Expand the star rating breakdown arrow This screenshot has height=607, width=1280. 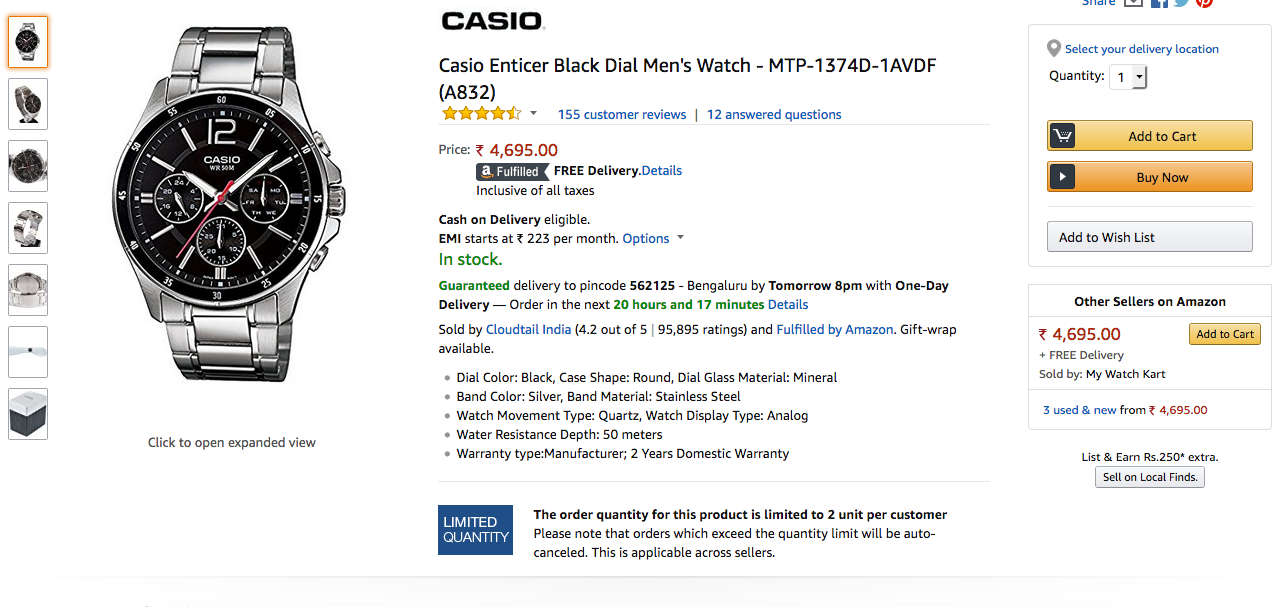pyautogui.click(x=534, y=113)
